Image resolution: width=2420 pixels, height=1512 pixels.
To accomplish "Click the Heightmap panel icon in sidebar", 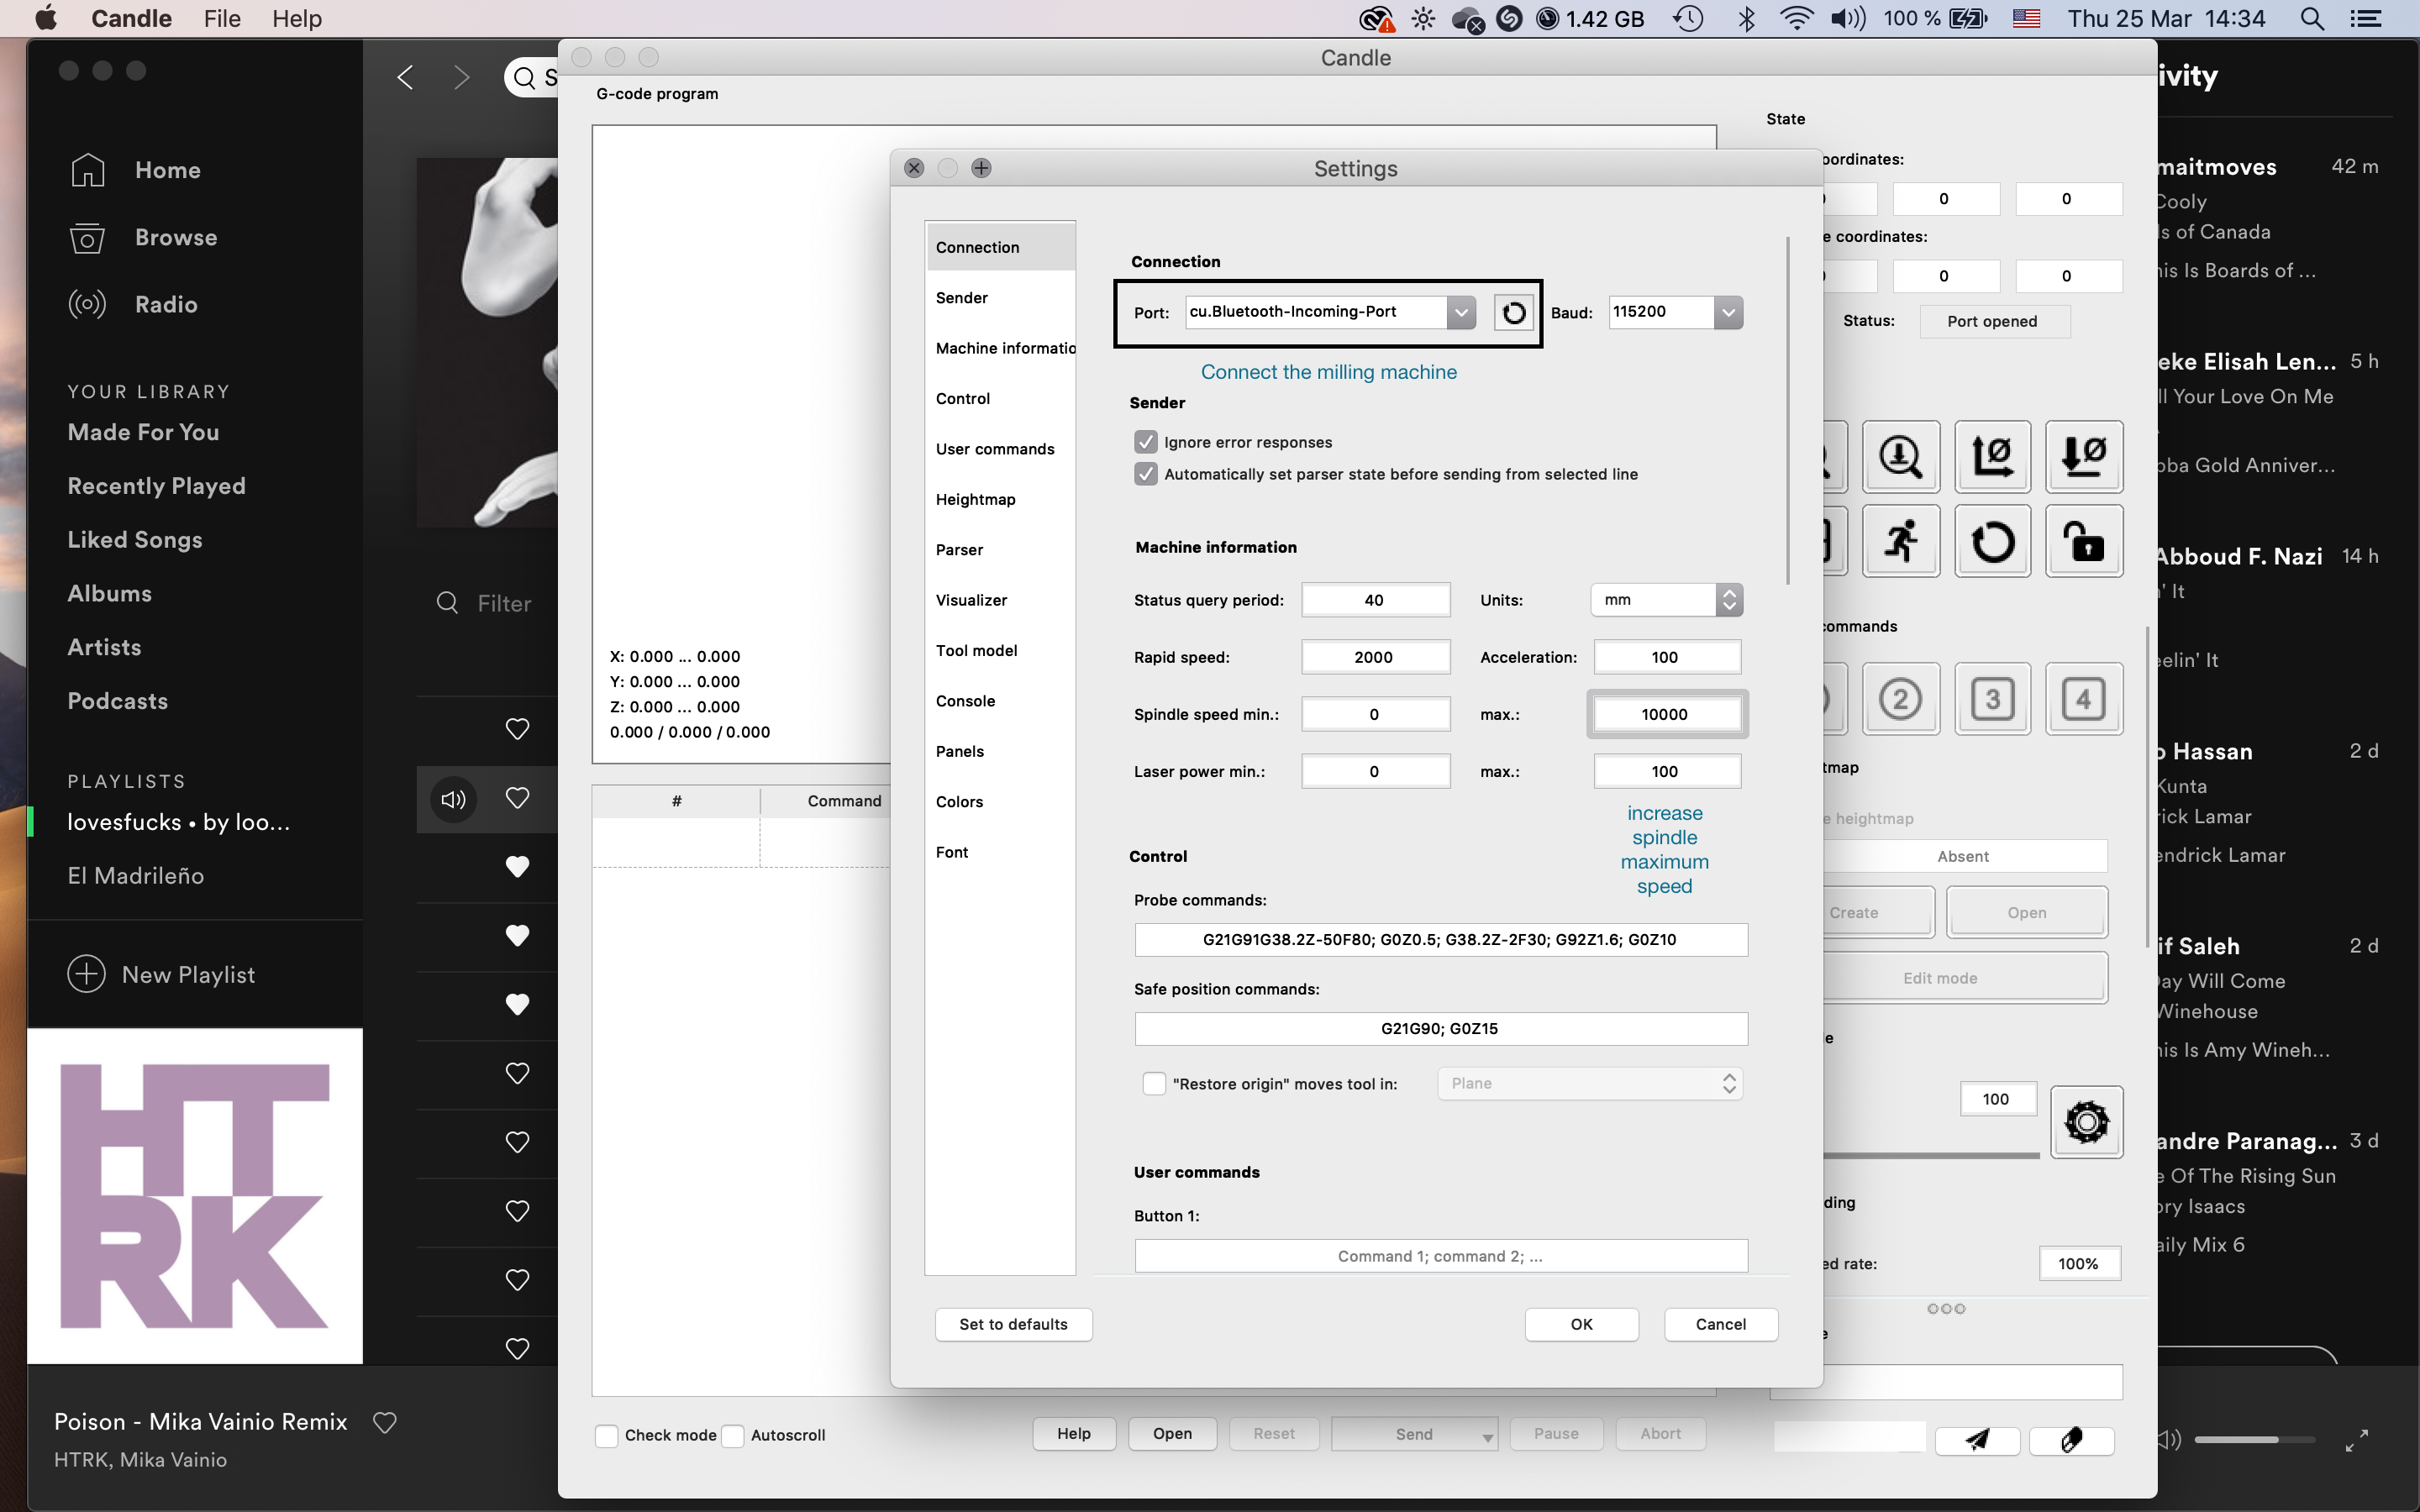I will [977, 498].
